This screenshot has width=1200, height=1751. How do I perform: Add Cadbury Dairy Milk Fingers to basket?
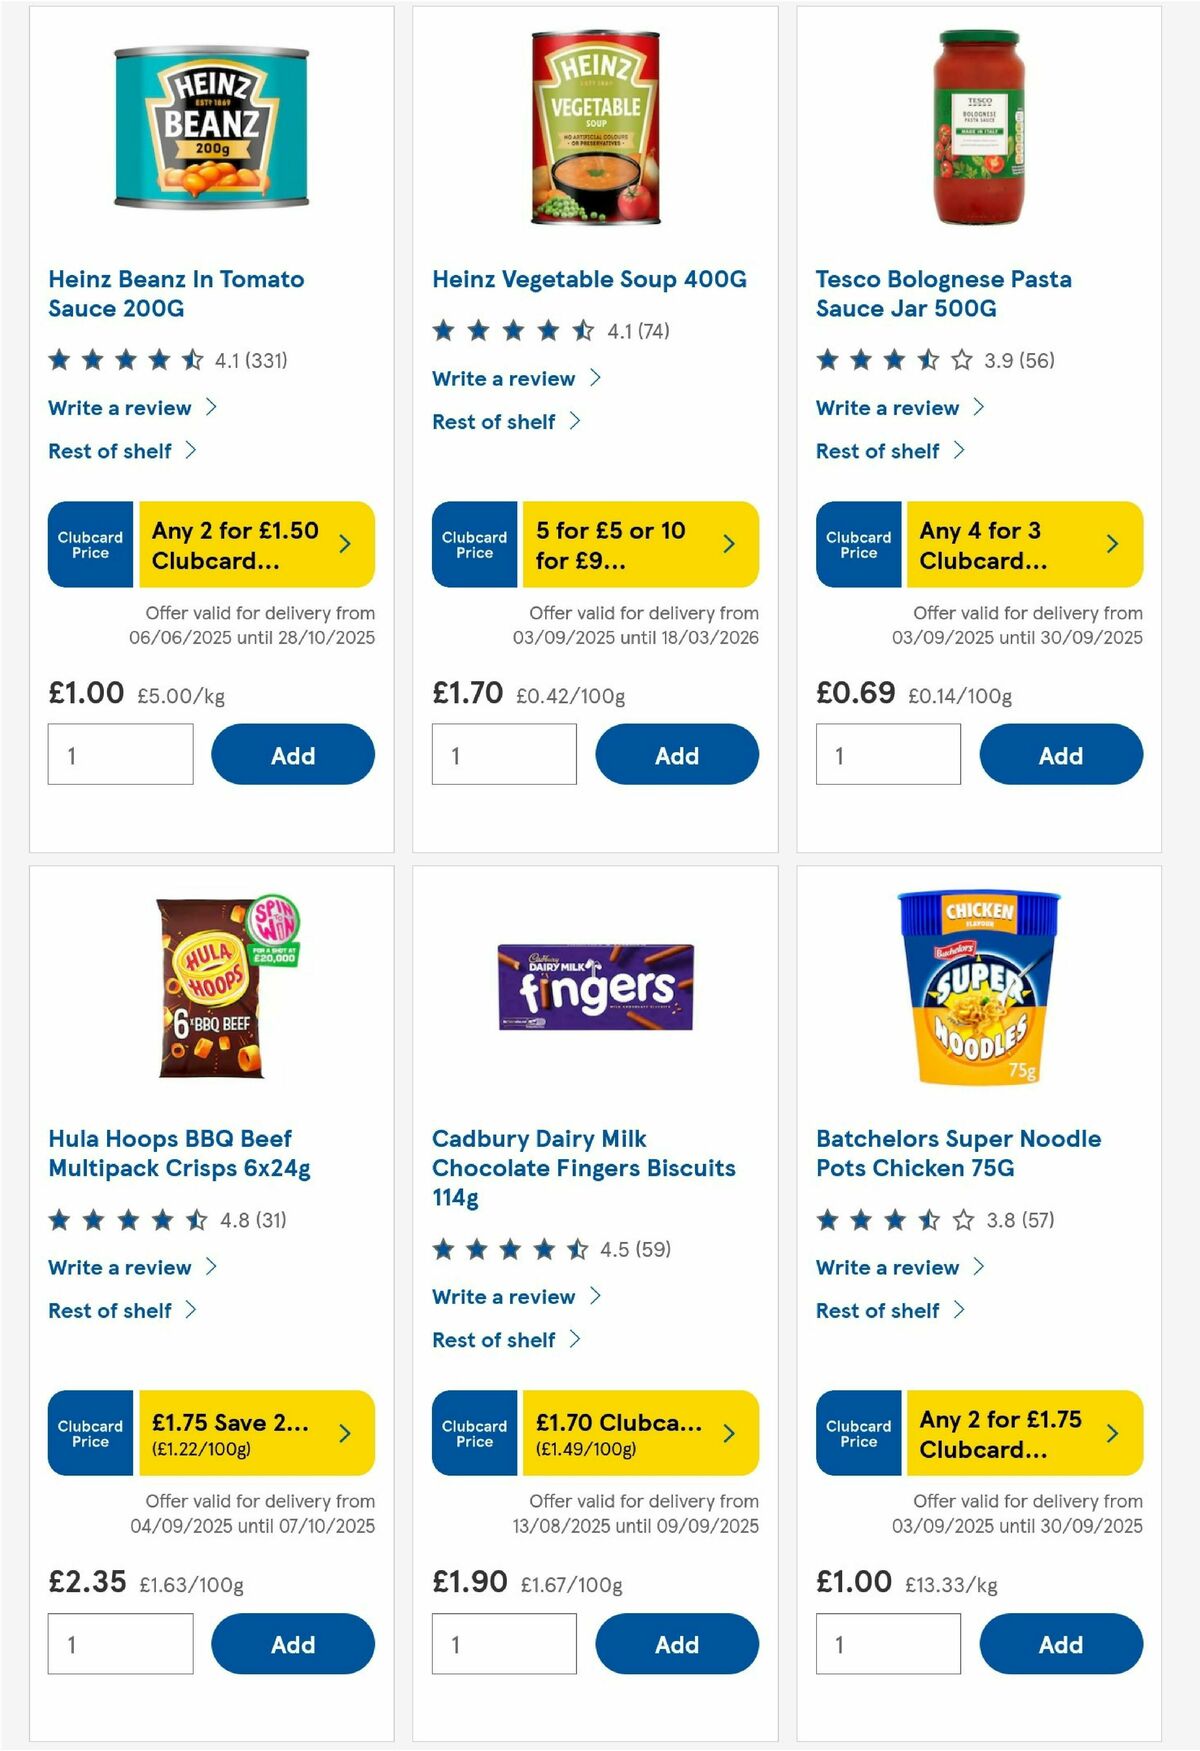pos(677,1644)
